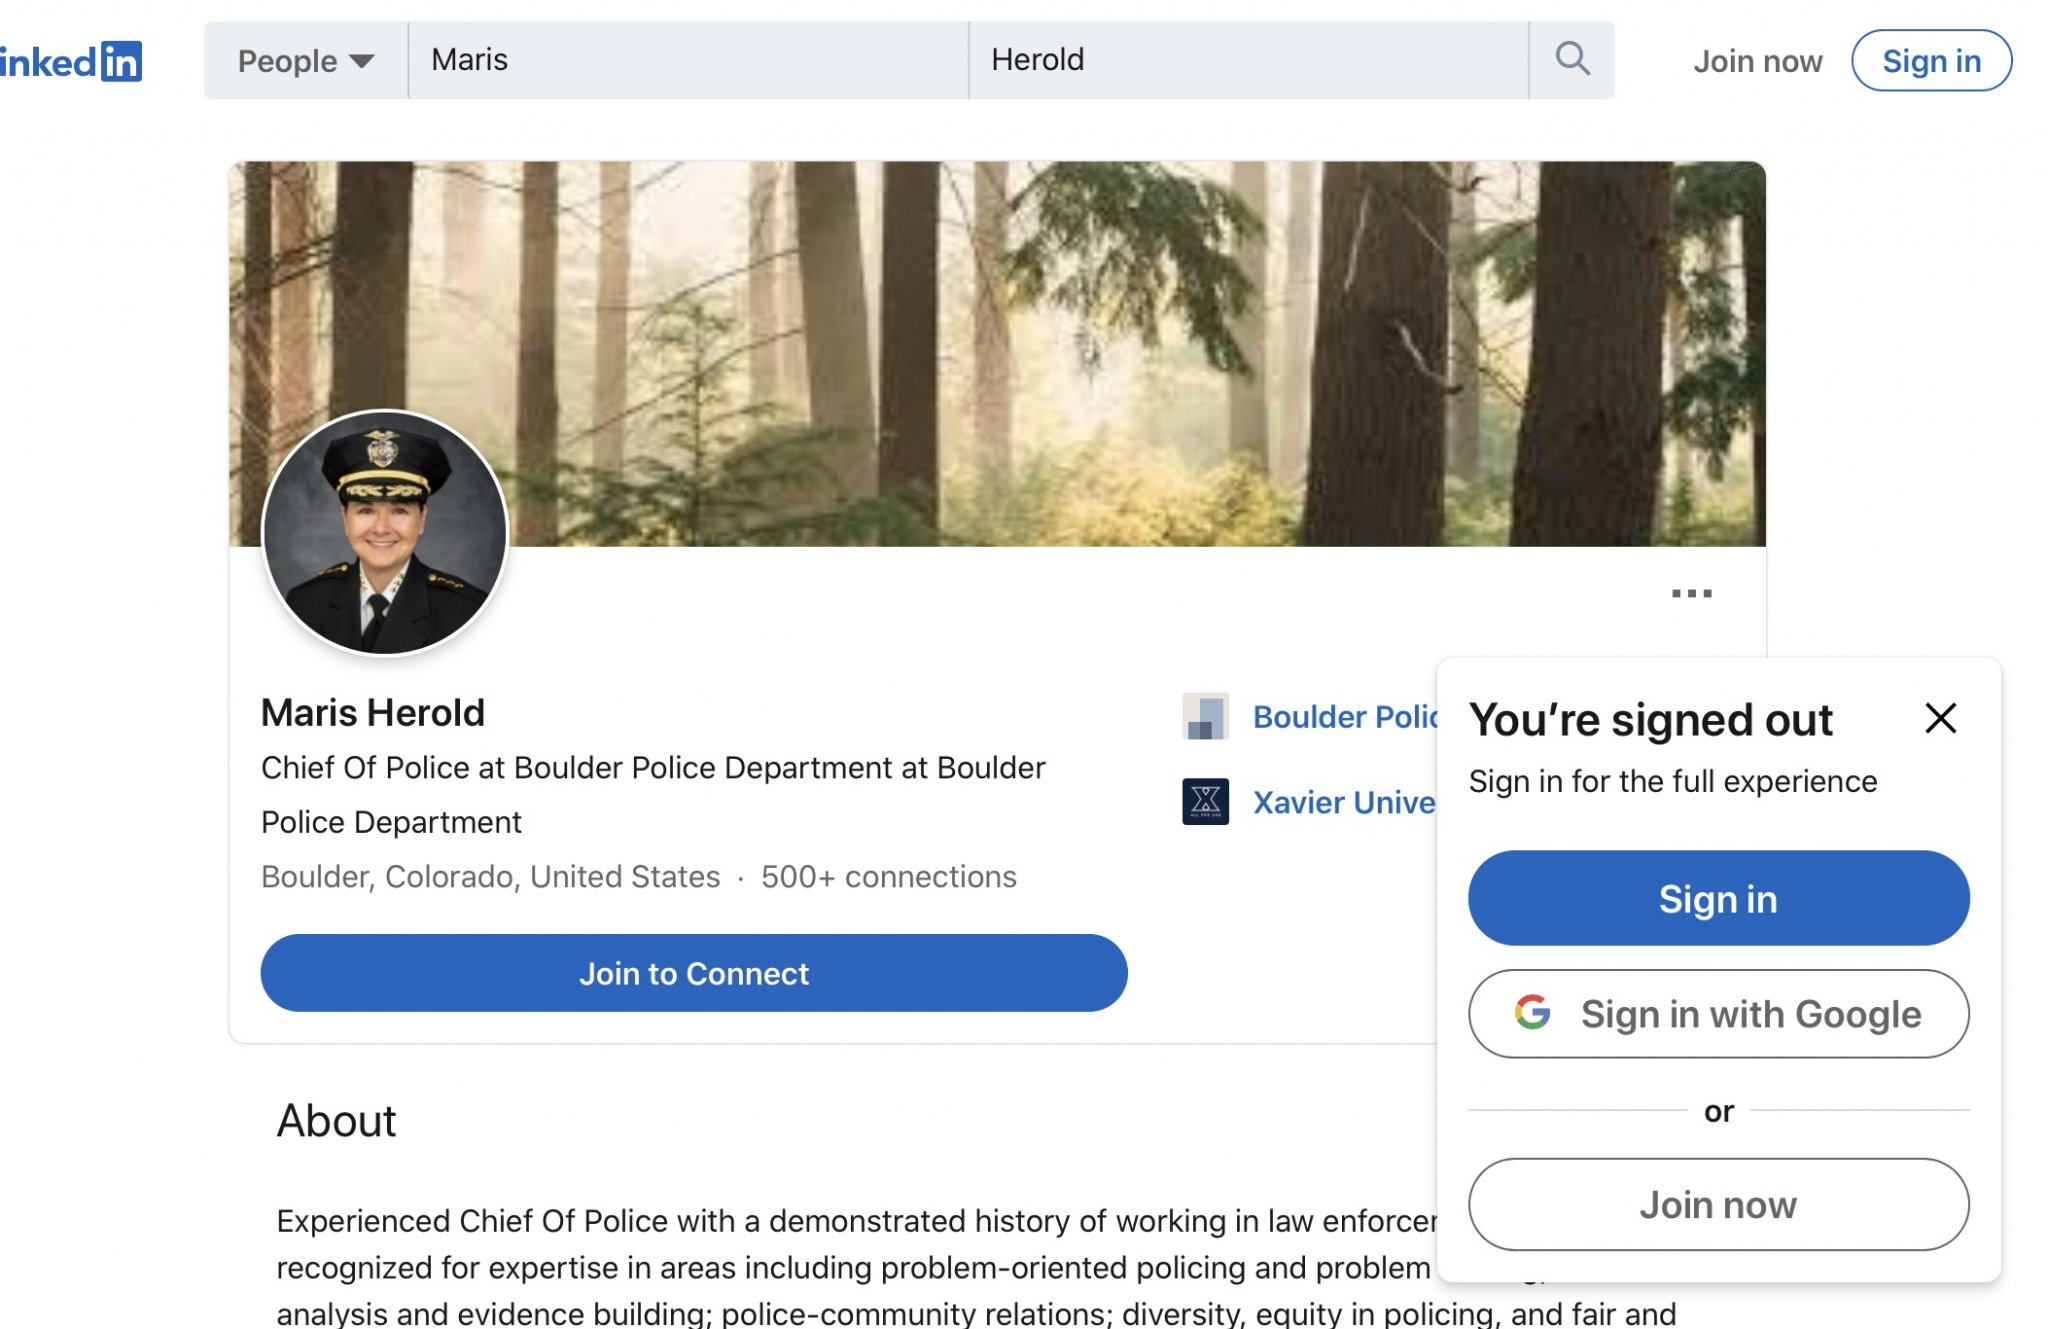Click the Boulder Police Department logo icon

point(1205,717)
